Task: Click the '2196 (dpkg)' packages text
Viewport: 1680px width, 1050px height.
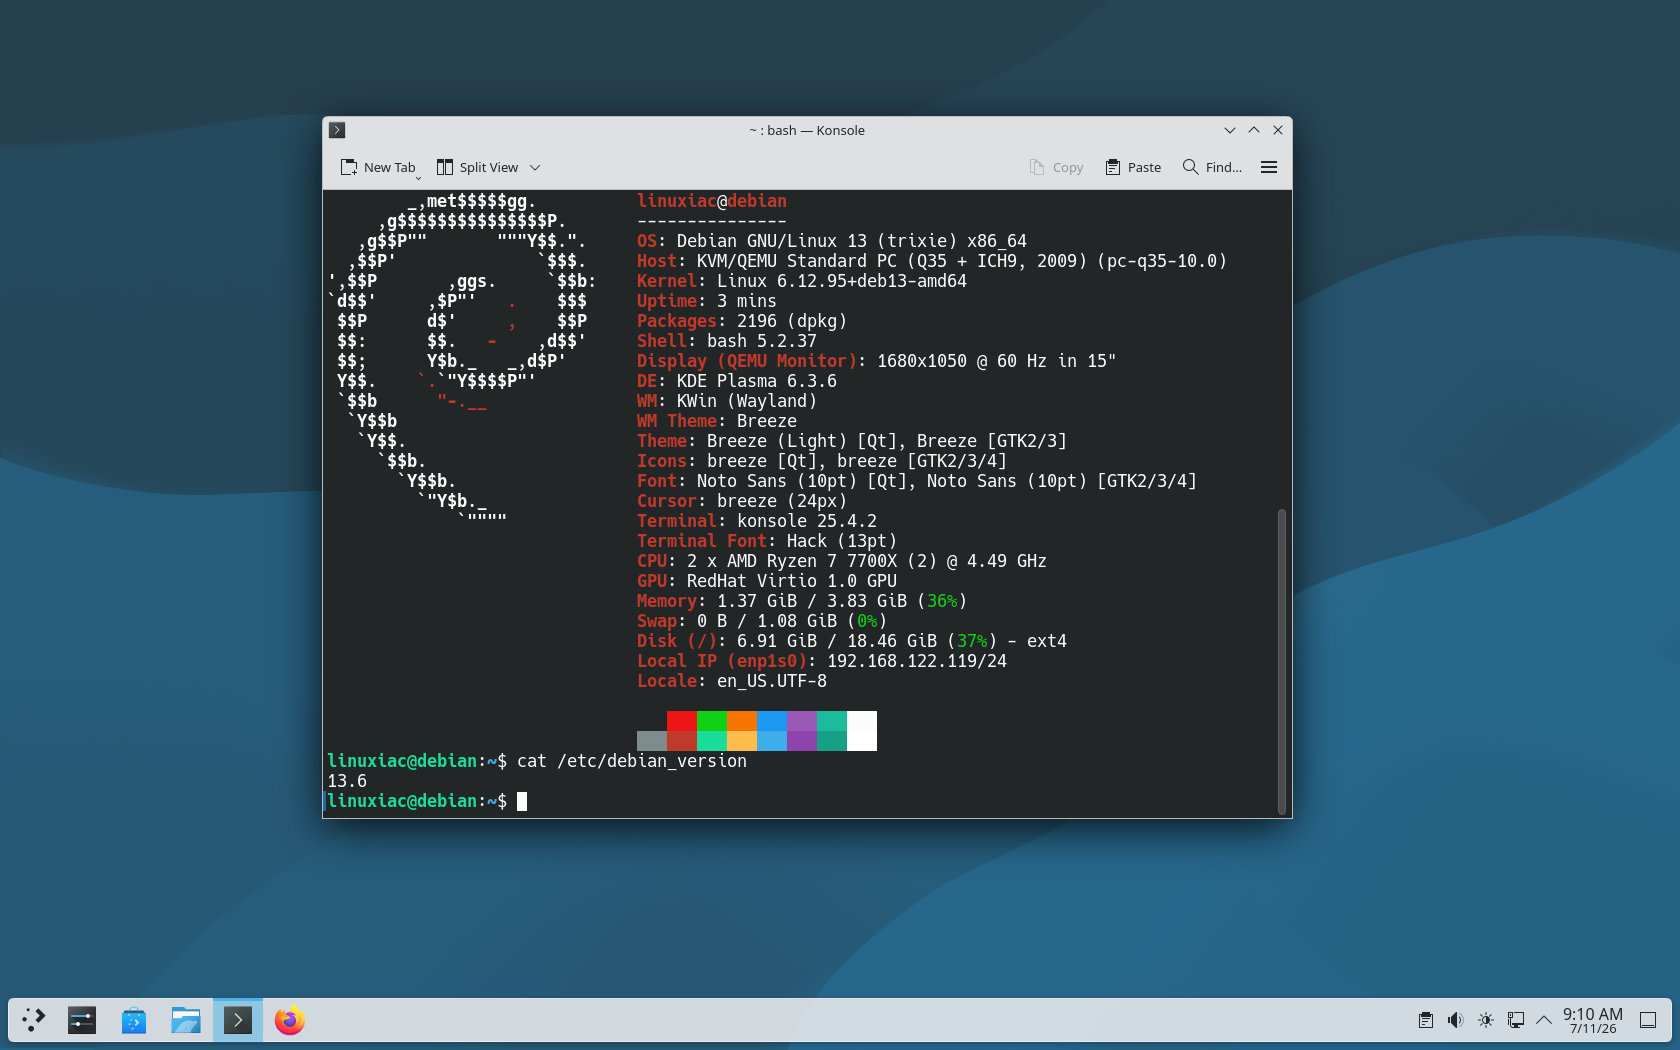Action: click(x=791, y=321)
